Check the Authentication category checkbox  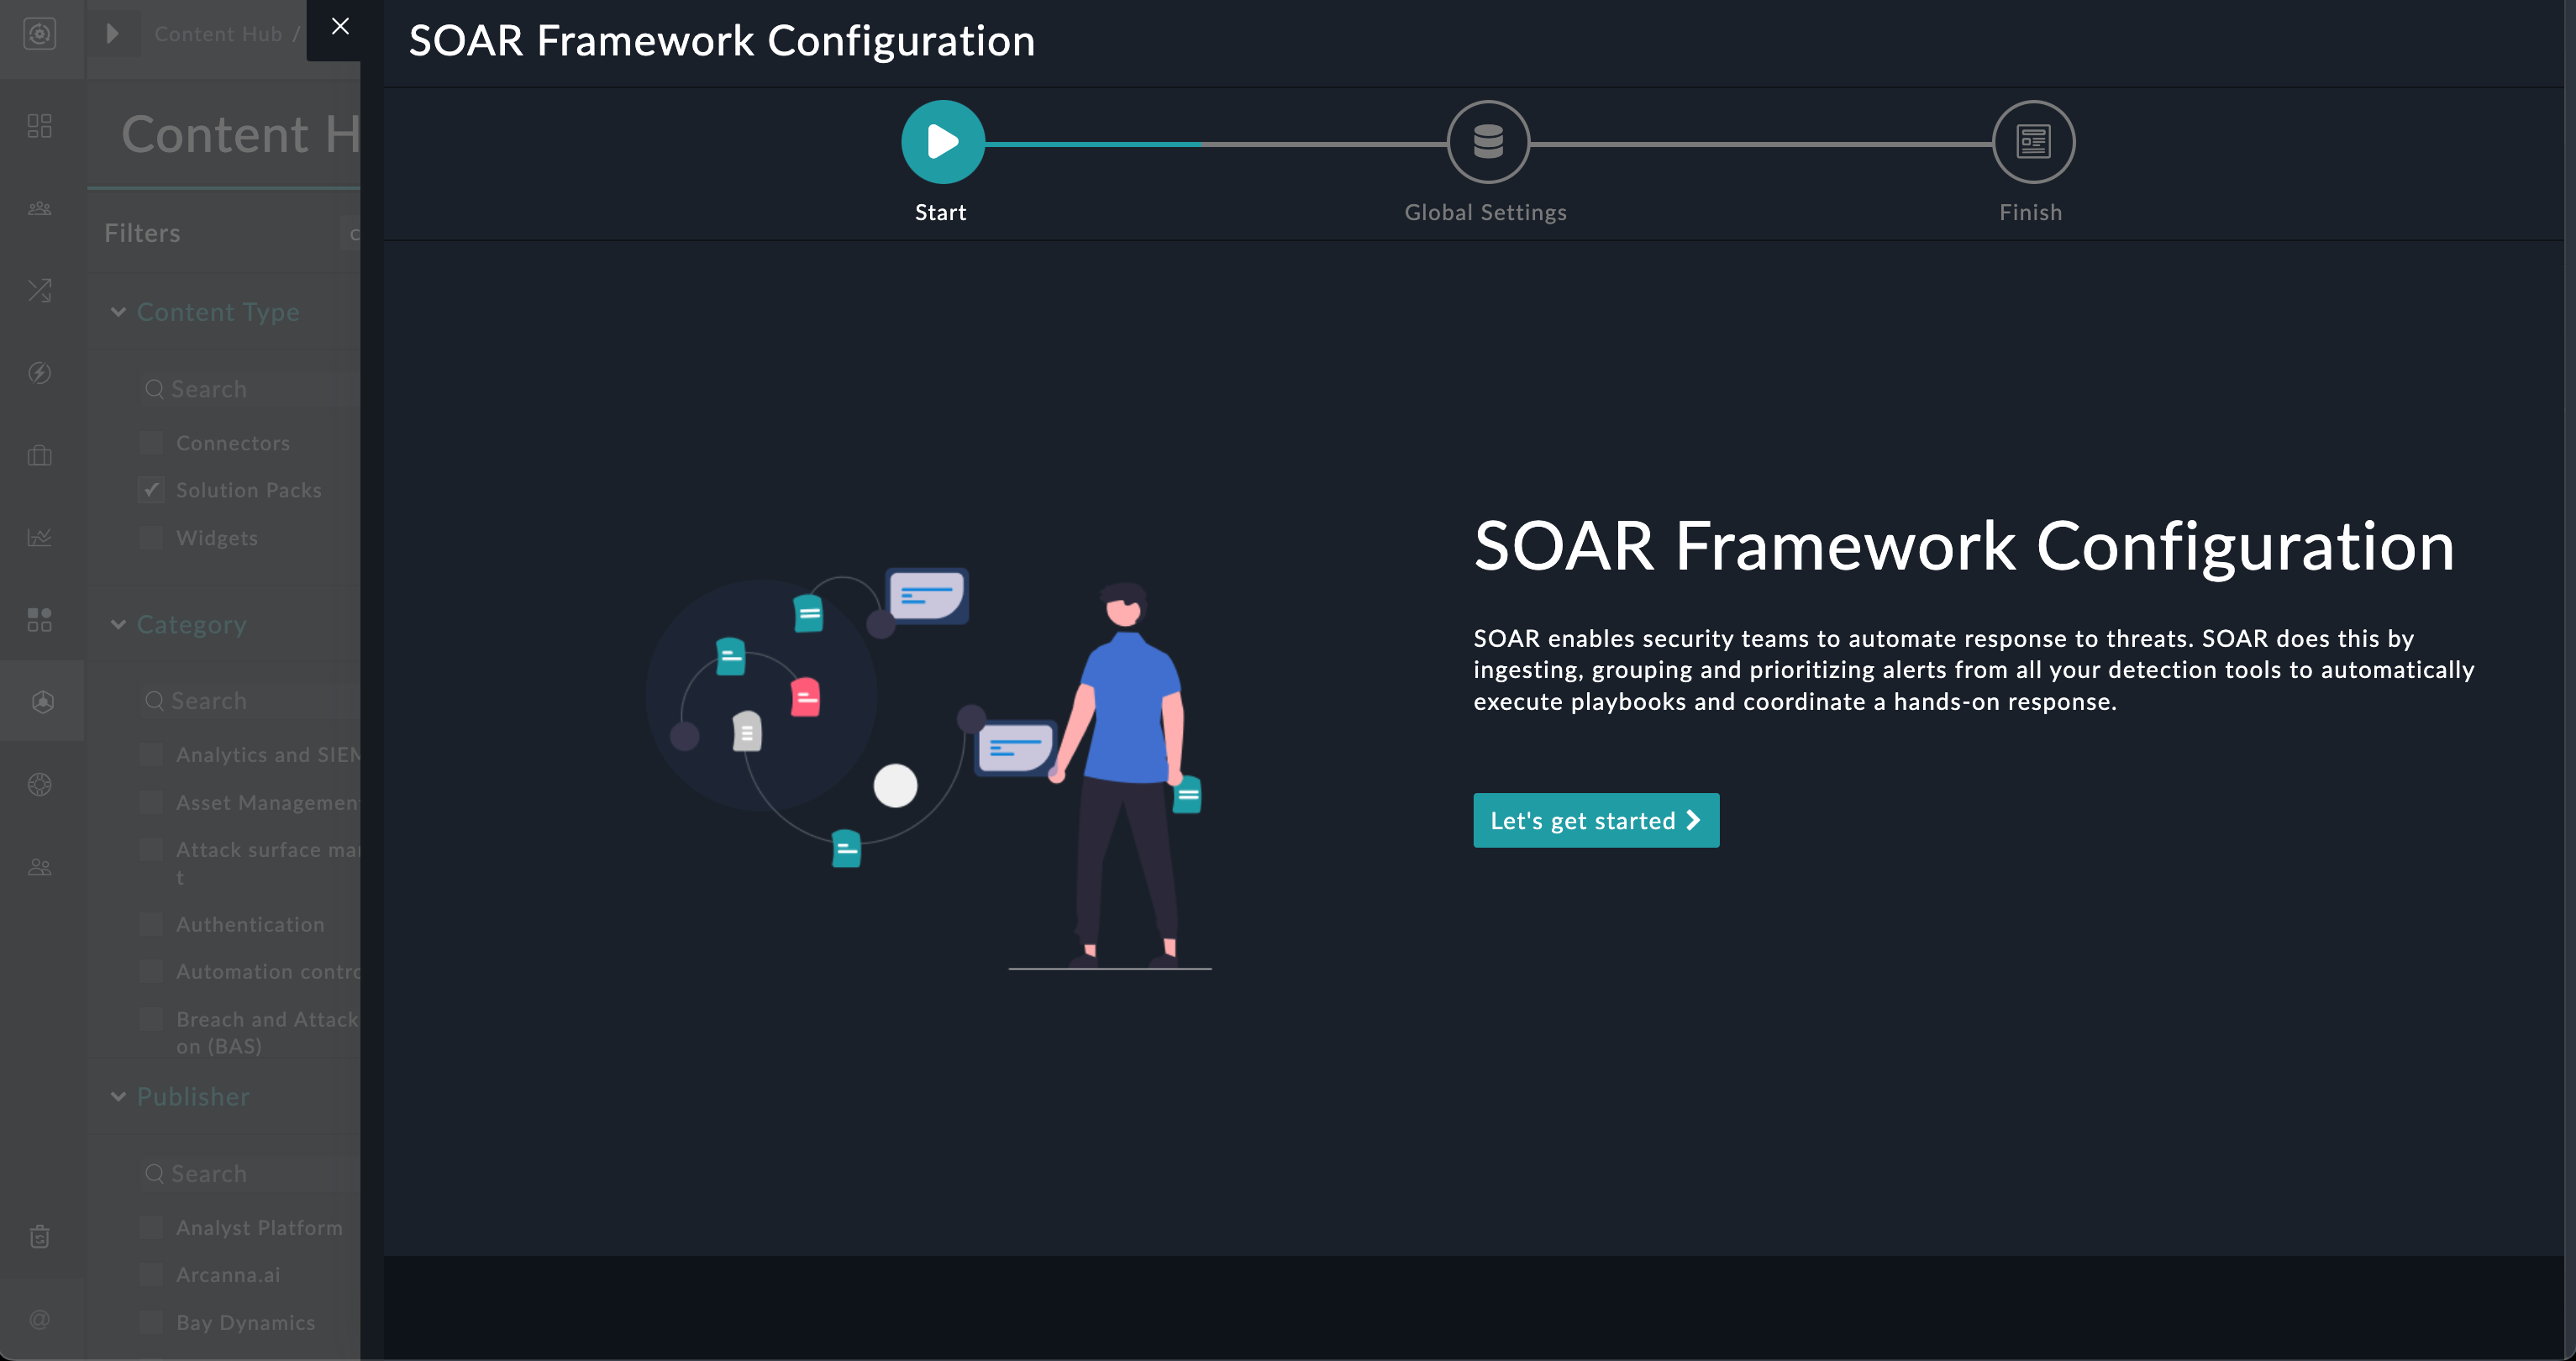pos(151,924)
